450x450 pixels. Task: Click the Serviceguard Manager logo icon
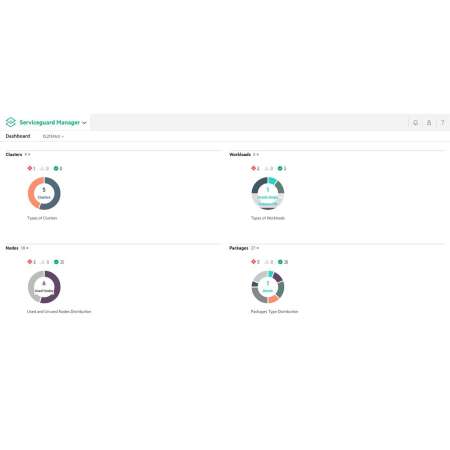11,122
